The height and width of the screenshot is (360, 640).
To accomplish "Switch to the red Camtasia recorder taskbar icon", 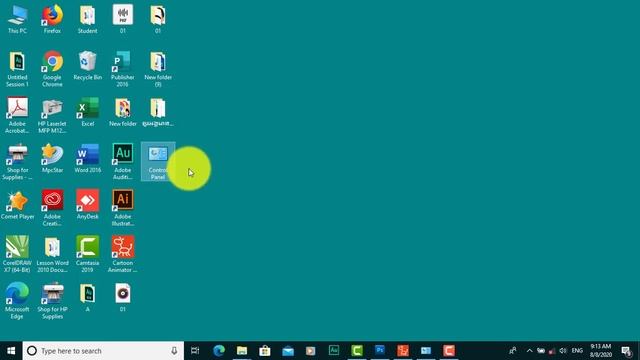I will [x=449, y=351].
